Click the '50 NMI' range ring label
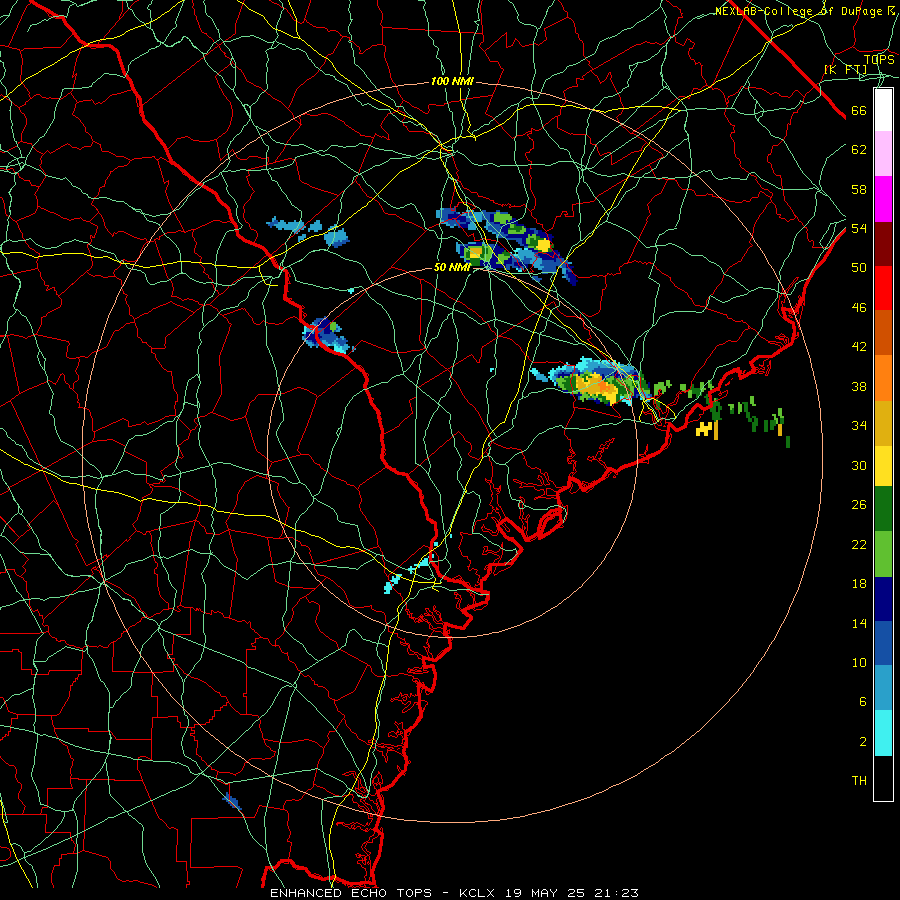 (452, 267)
